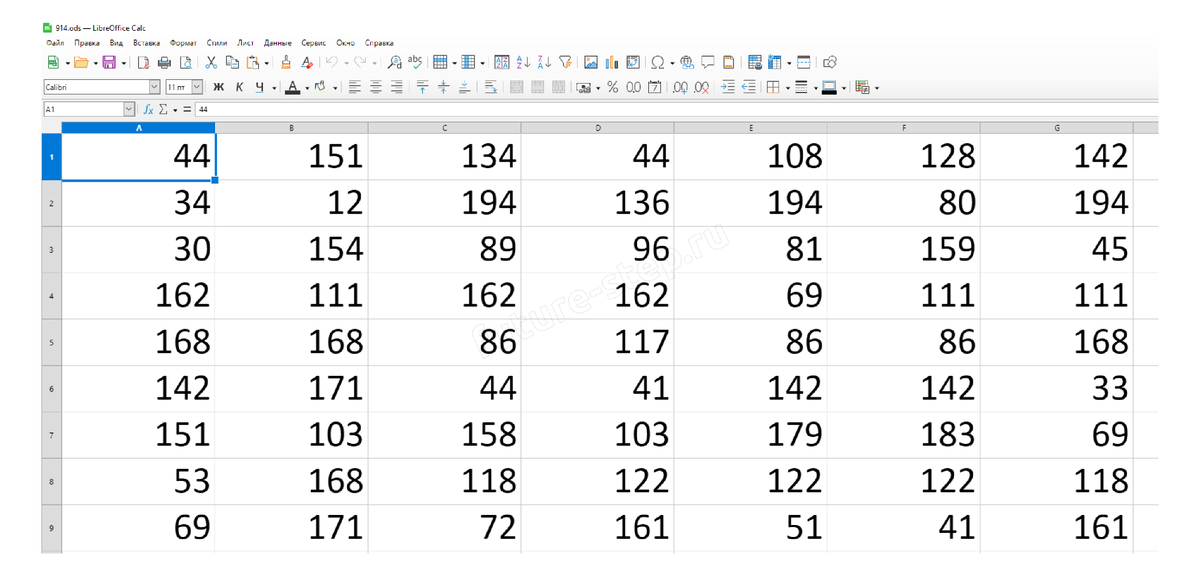Insert an image
Viewport: 1200px width, 574px height.
591,62
